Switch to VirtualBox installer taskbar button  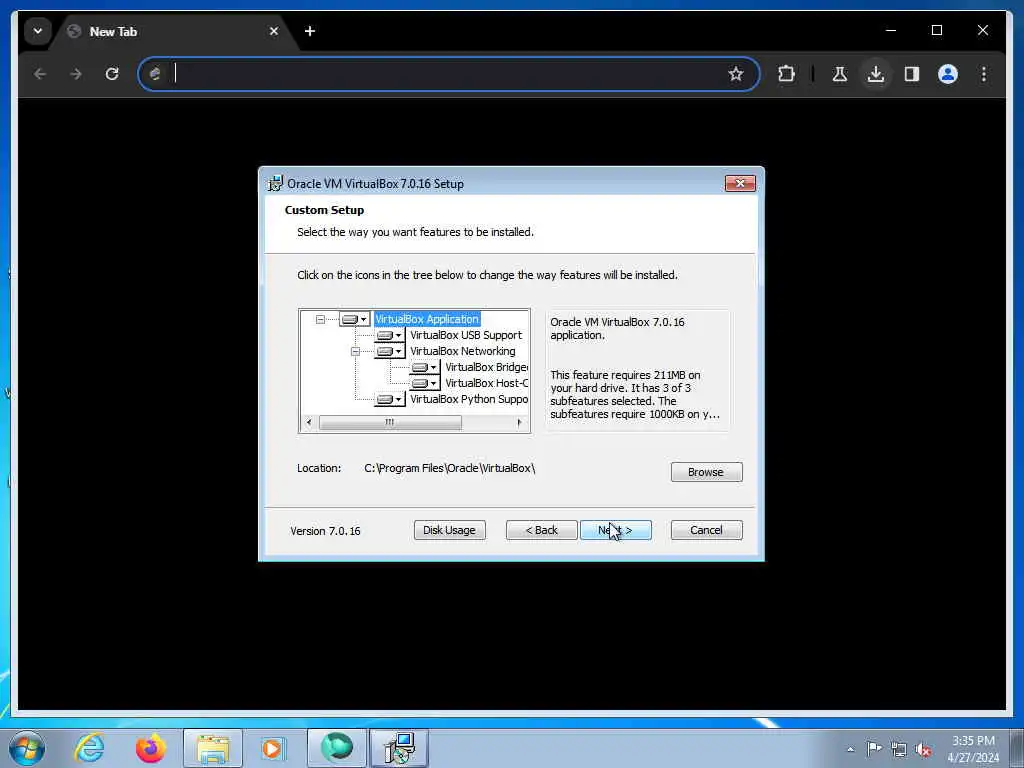tap(399, 748)
